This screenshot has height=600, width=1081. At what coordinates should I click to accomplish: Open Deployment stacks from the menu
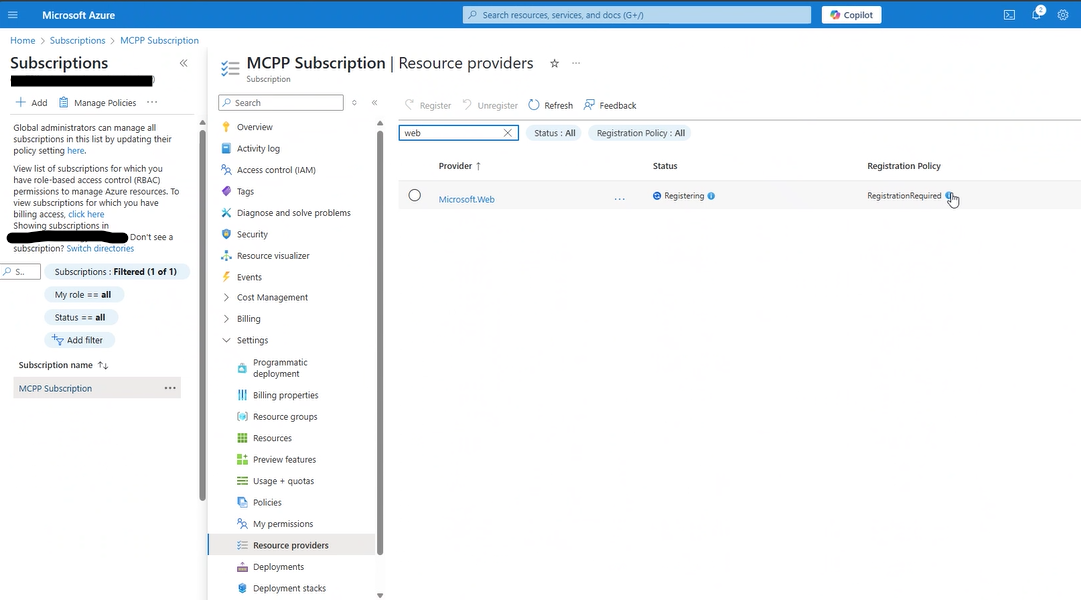(283, 588)
